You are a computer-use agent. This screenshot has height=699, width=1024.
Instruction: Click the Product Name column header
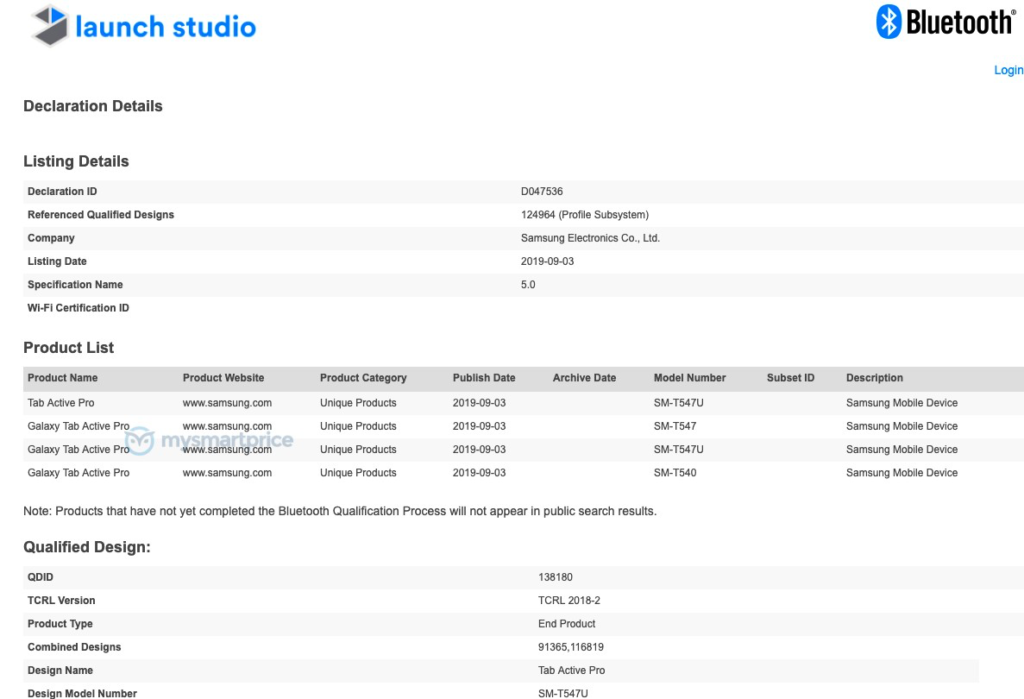[62, 378]
